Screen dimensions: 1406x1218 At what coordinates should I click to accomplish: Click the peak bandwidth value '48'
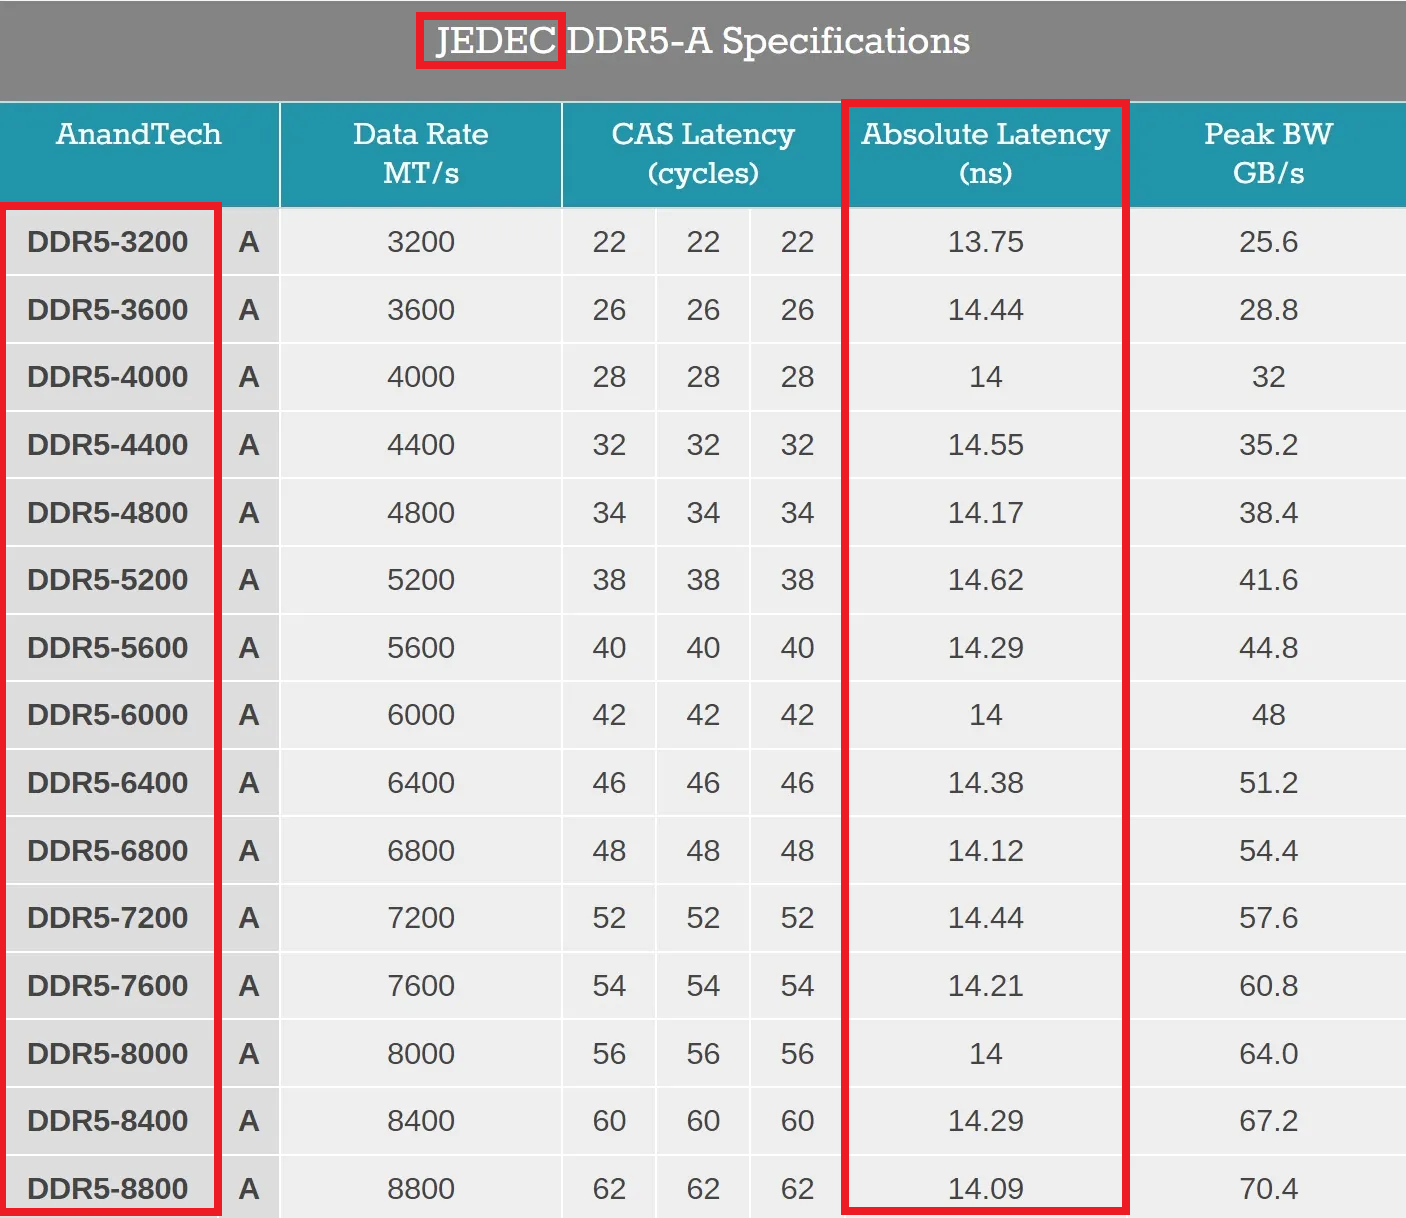[1268, 715]
